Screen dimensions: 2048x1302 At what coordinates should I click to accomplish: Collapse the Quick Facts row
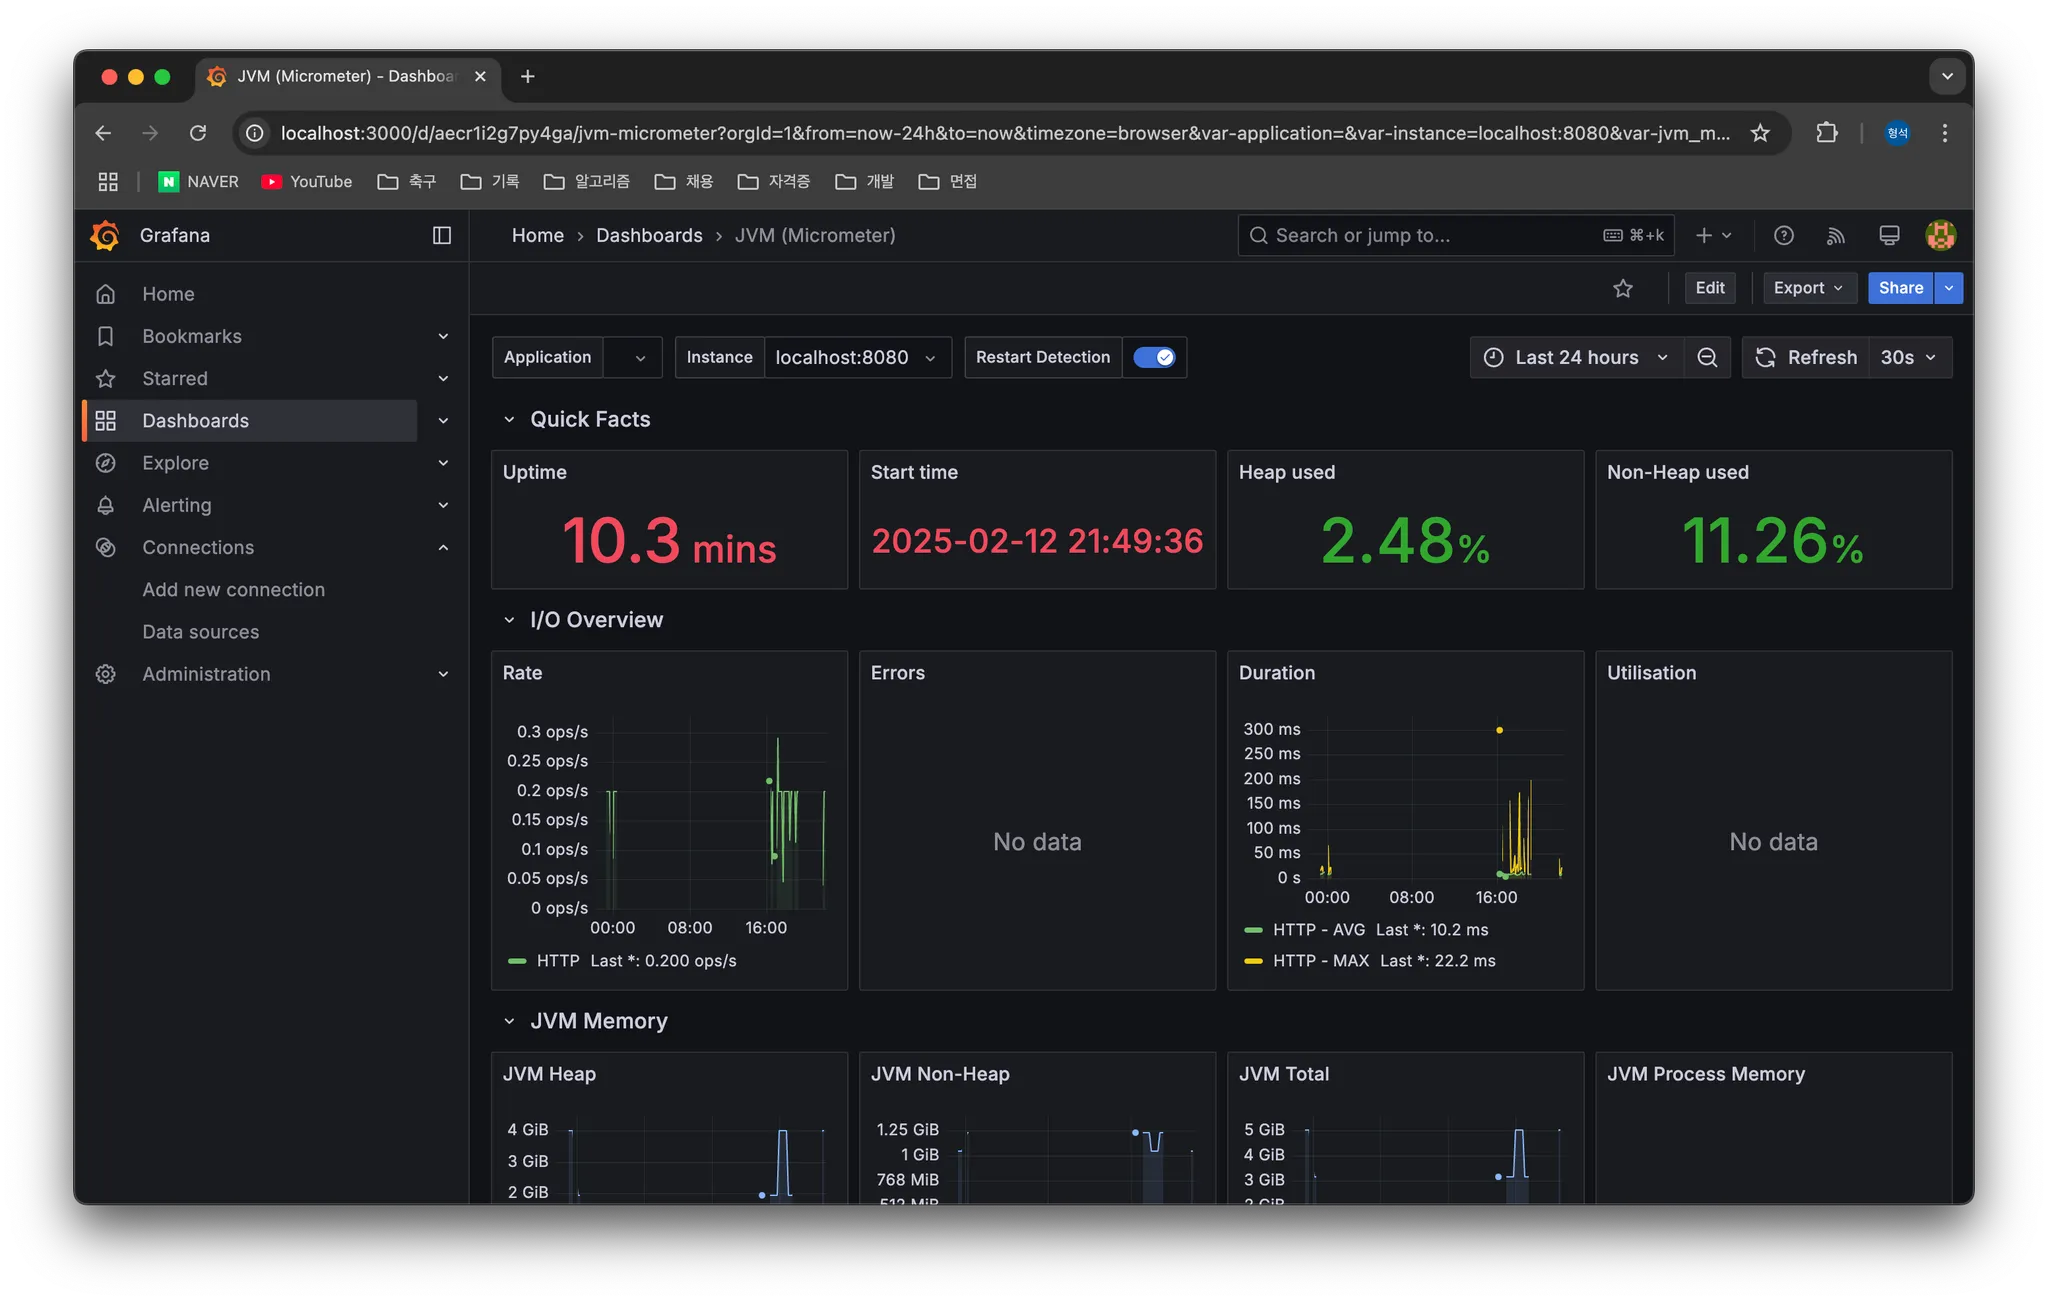[509, 419]
